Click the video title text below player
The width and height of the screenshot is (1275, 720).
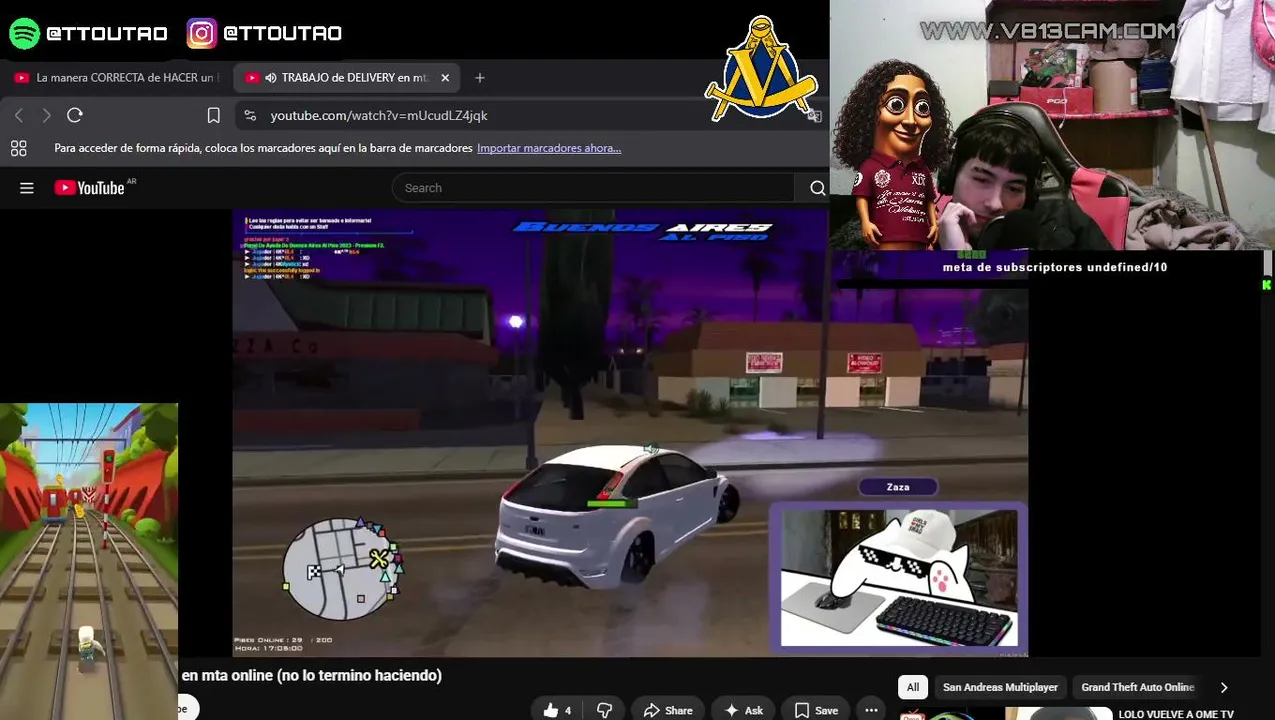pos(311,675)
